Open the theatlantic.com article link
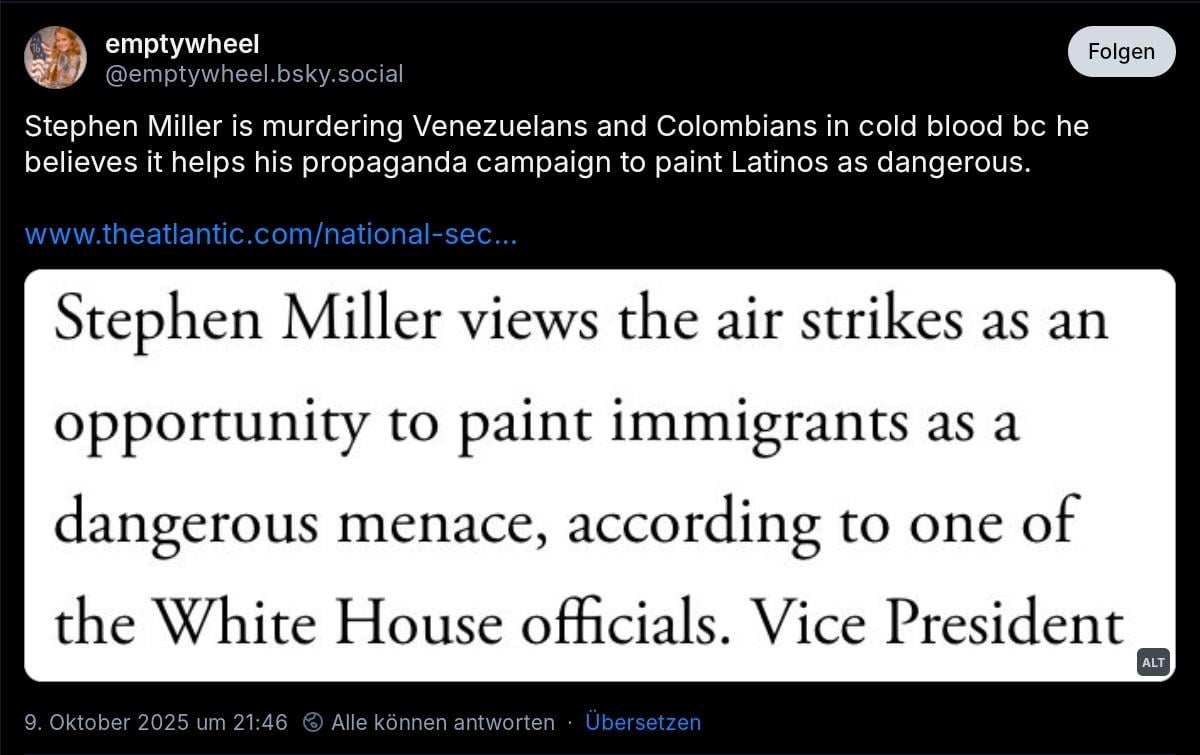This screenshot has height=755, width=1200. (x=270, y=236)
